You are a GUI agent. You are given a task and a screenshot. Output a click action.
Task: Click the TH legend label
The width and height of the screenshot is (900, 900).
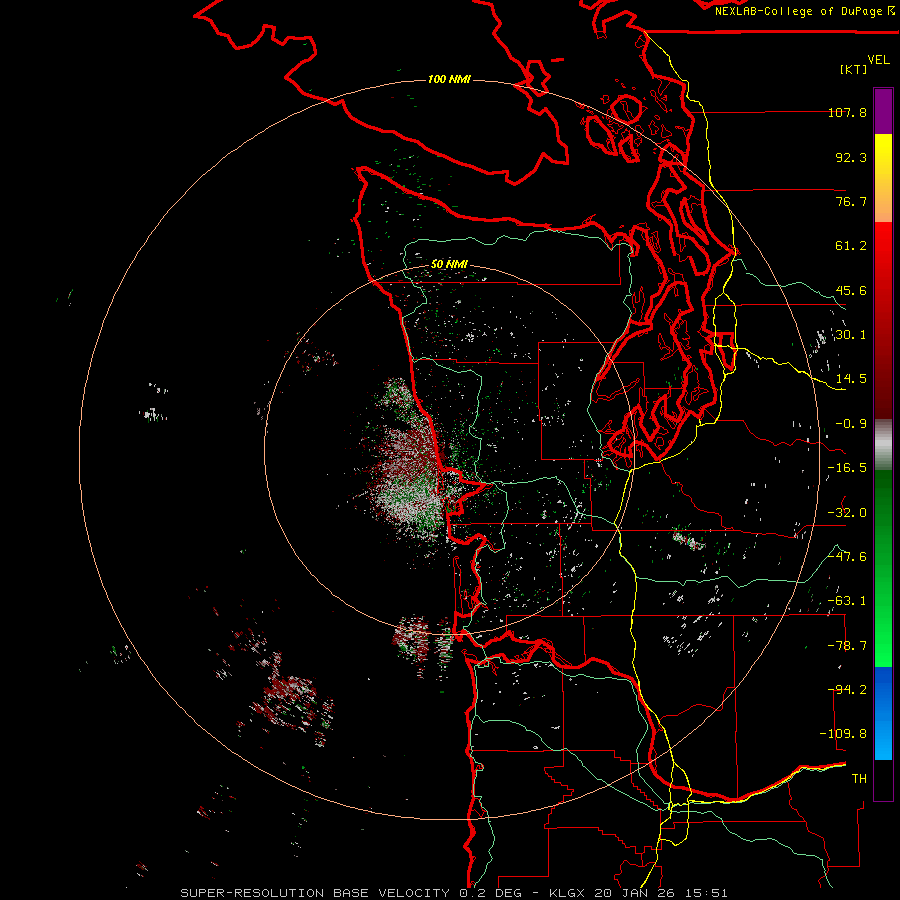pyautogui.click(x=859, y=779)
